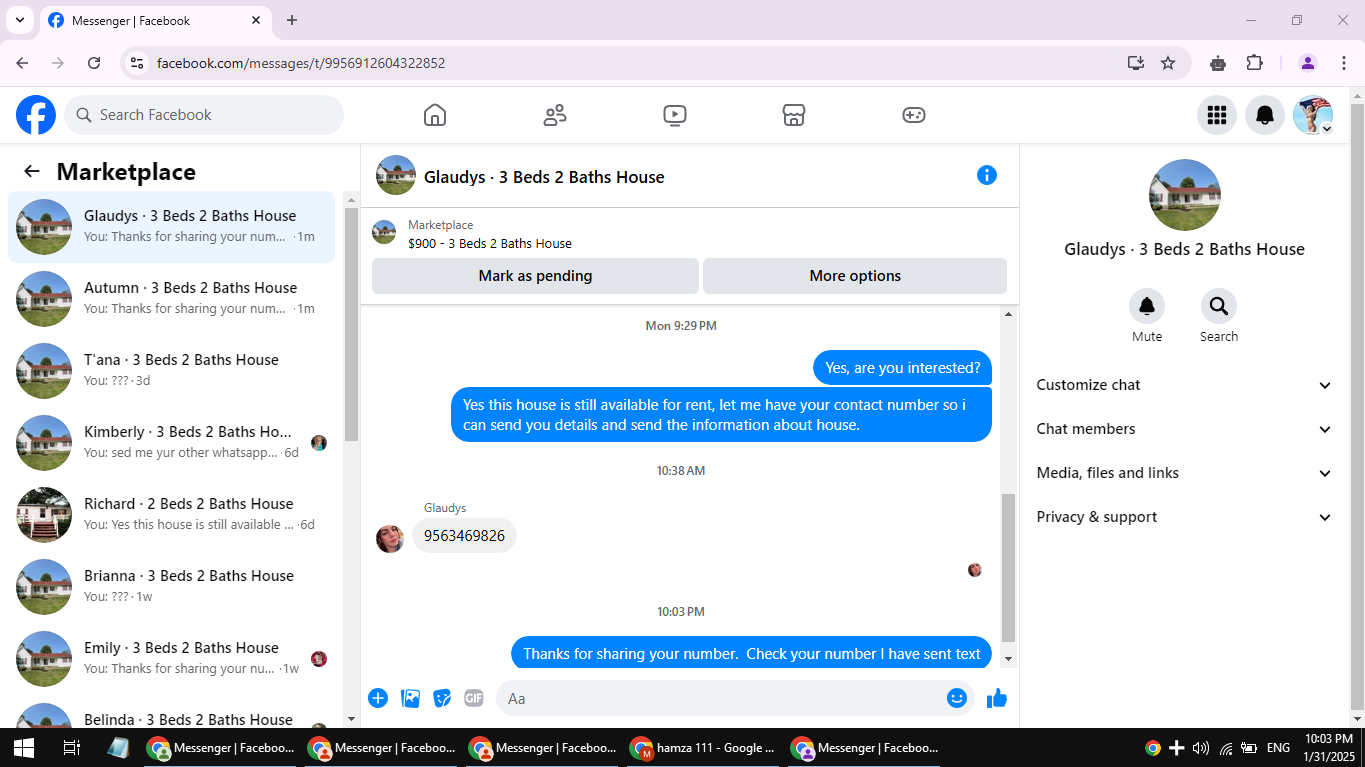This screenshot has height=767, width=1365.
Task: Click the conversation list scrollbar
Action: 351,324
